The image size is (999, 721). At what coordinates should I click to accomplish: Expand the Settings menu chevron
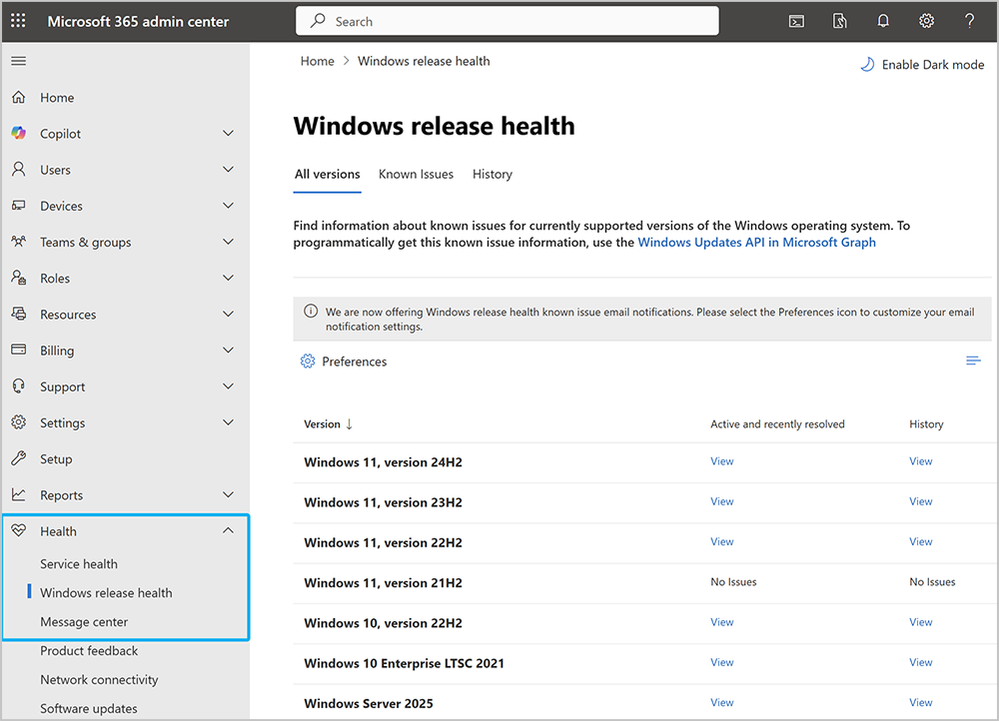coord(228,422)
